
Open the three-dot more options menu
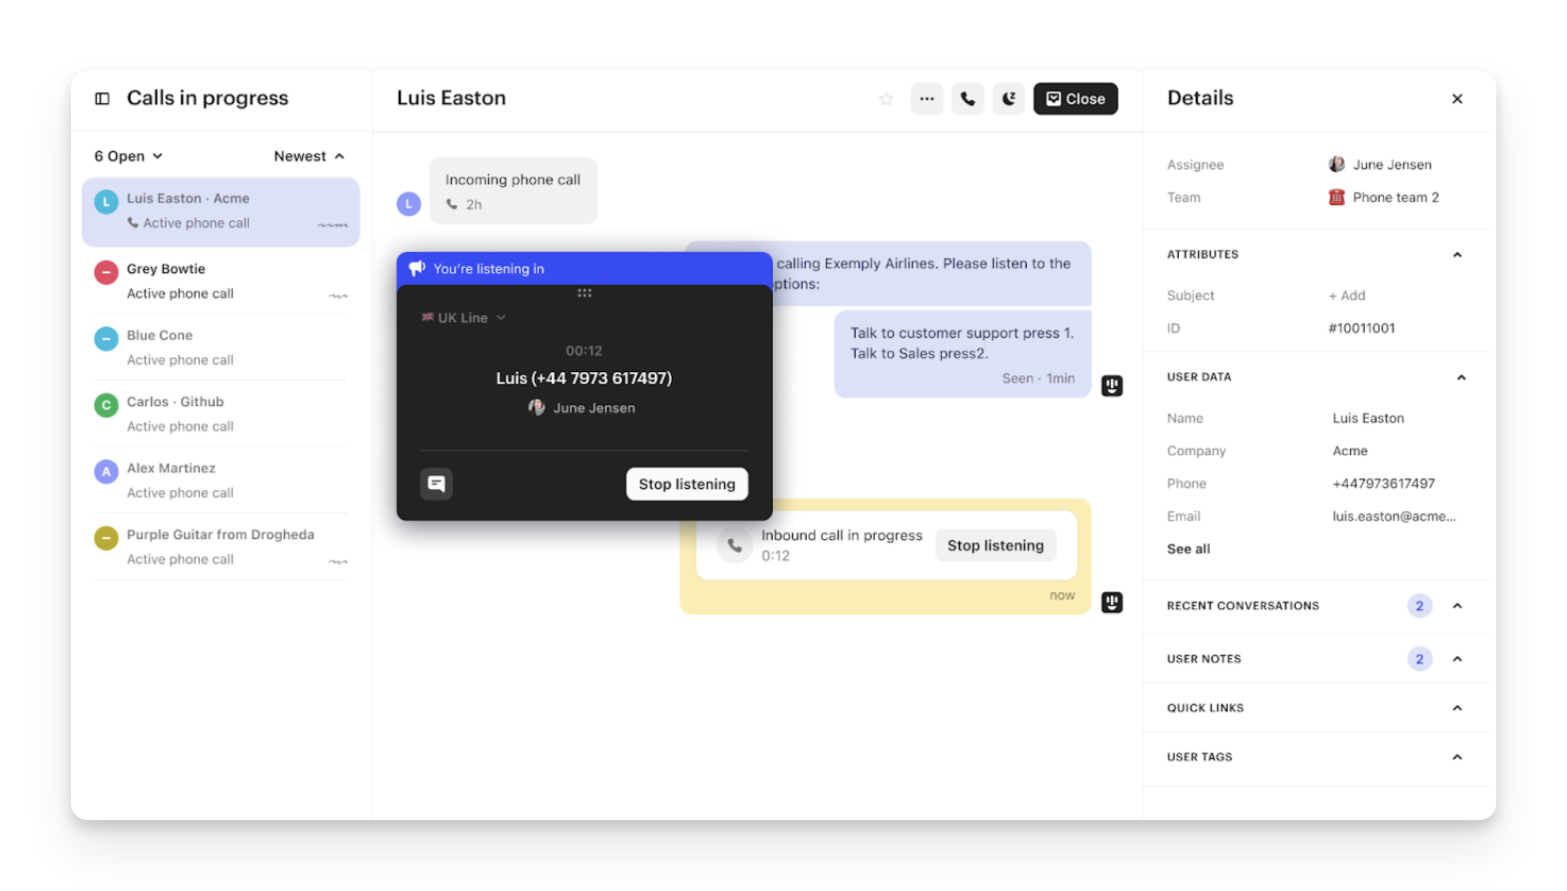click(x=927, y=99)
